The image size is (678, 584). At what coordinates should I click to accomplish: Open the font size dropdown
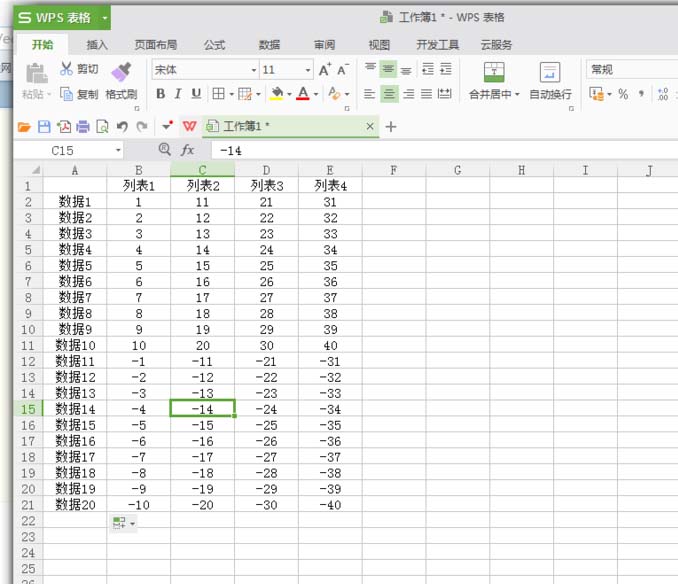(x=307, y=70)
